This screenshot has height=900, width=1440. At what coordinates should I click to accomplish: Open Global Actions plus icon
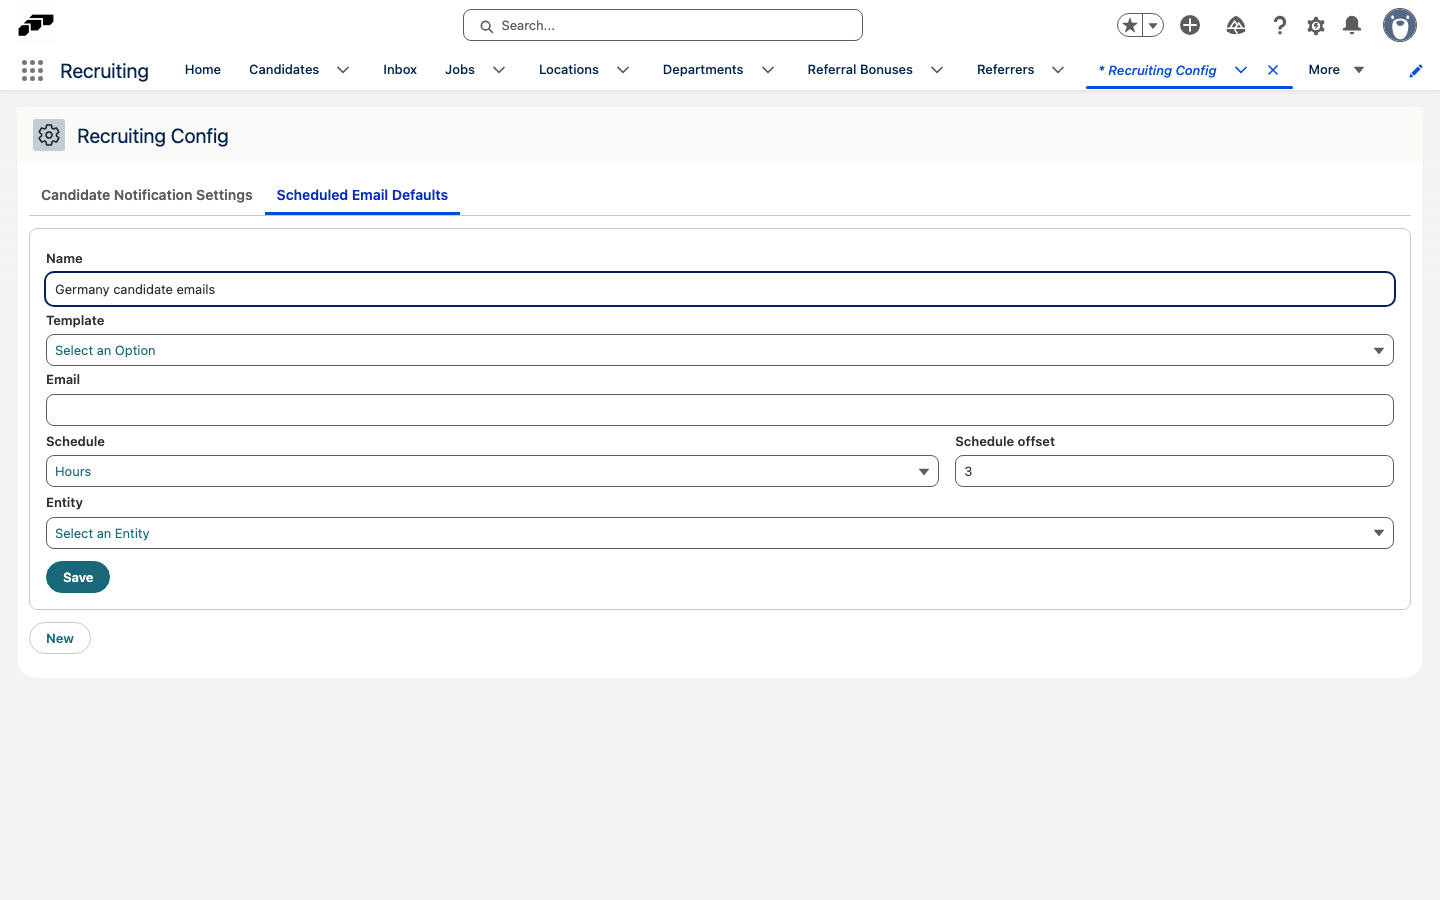coord(1190,25)
